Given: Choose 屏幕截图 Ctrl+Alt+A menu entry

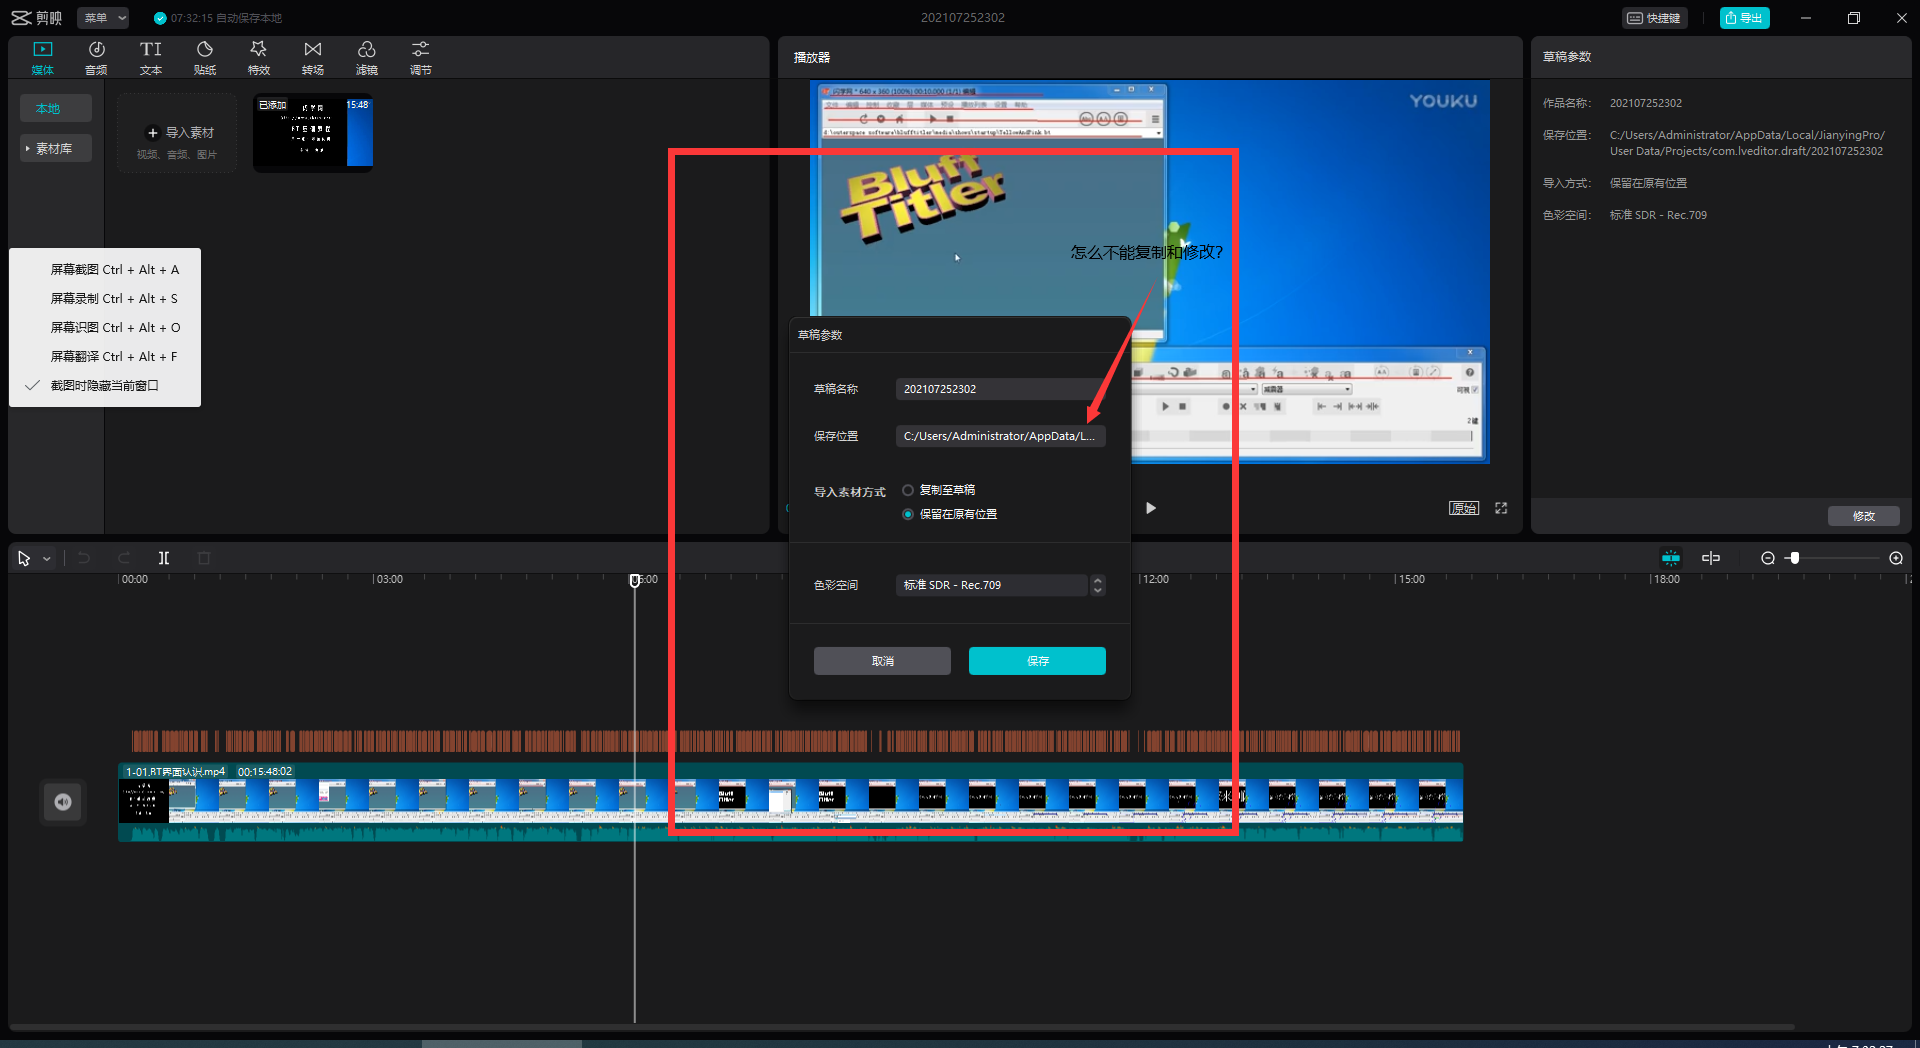Looking at the screenshot, I should coord(105,270).
